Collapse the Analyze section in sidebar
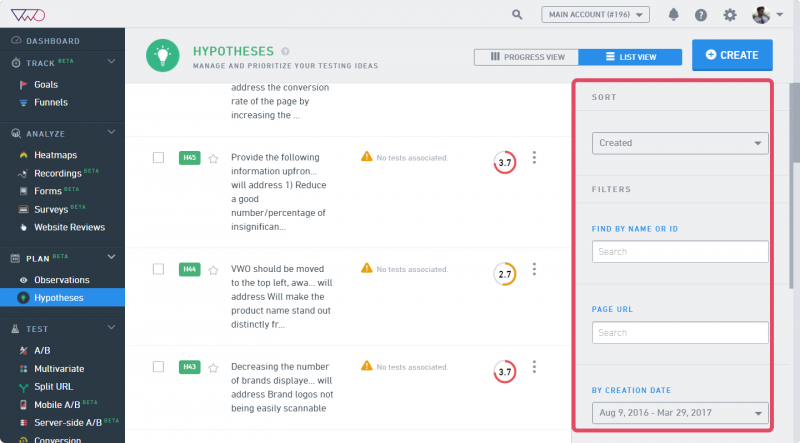Screen dimensions: 800x443 coord(111,132)
